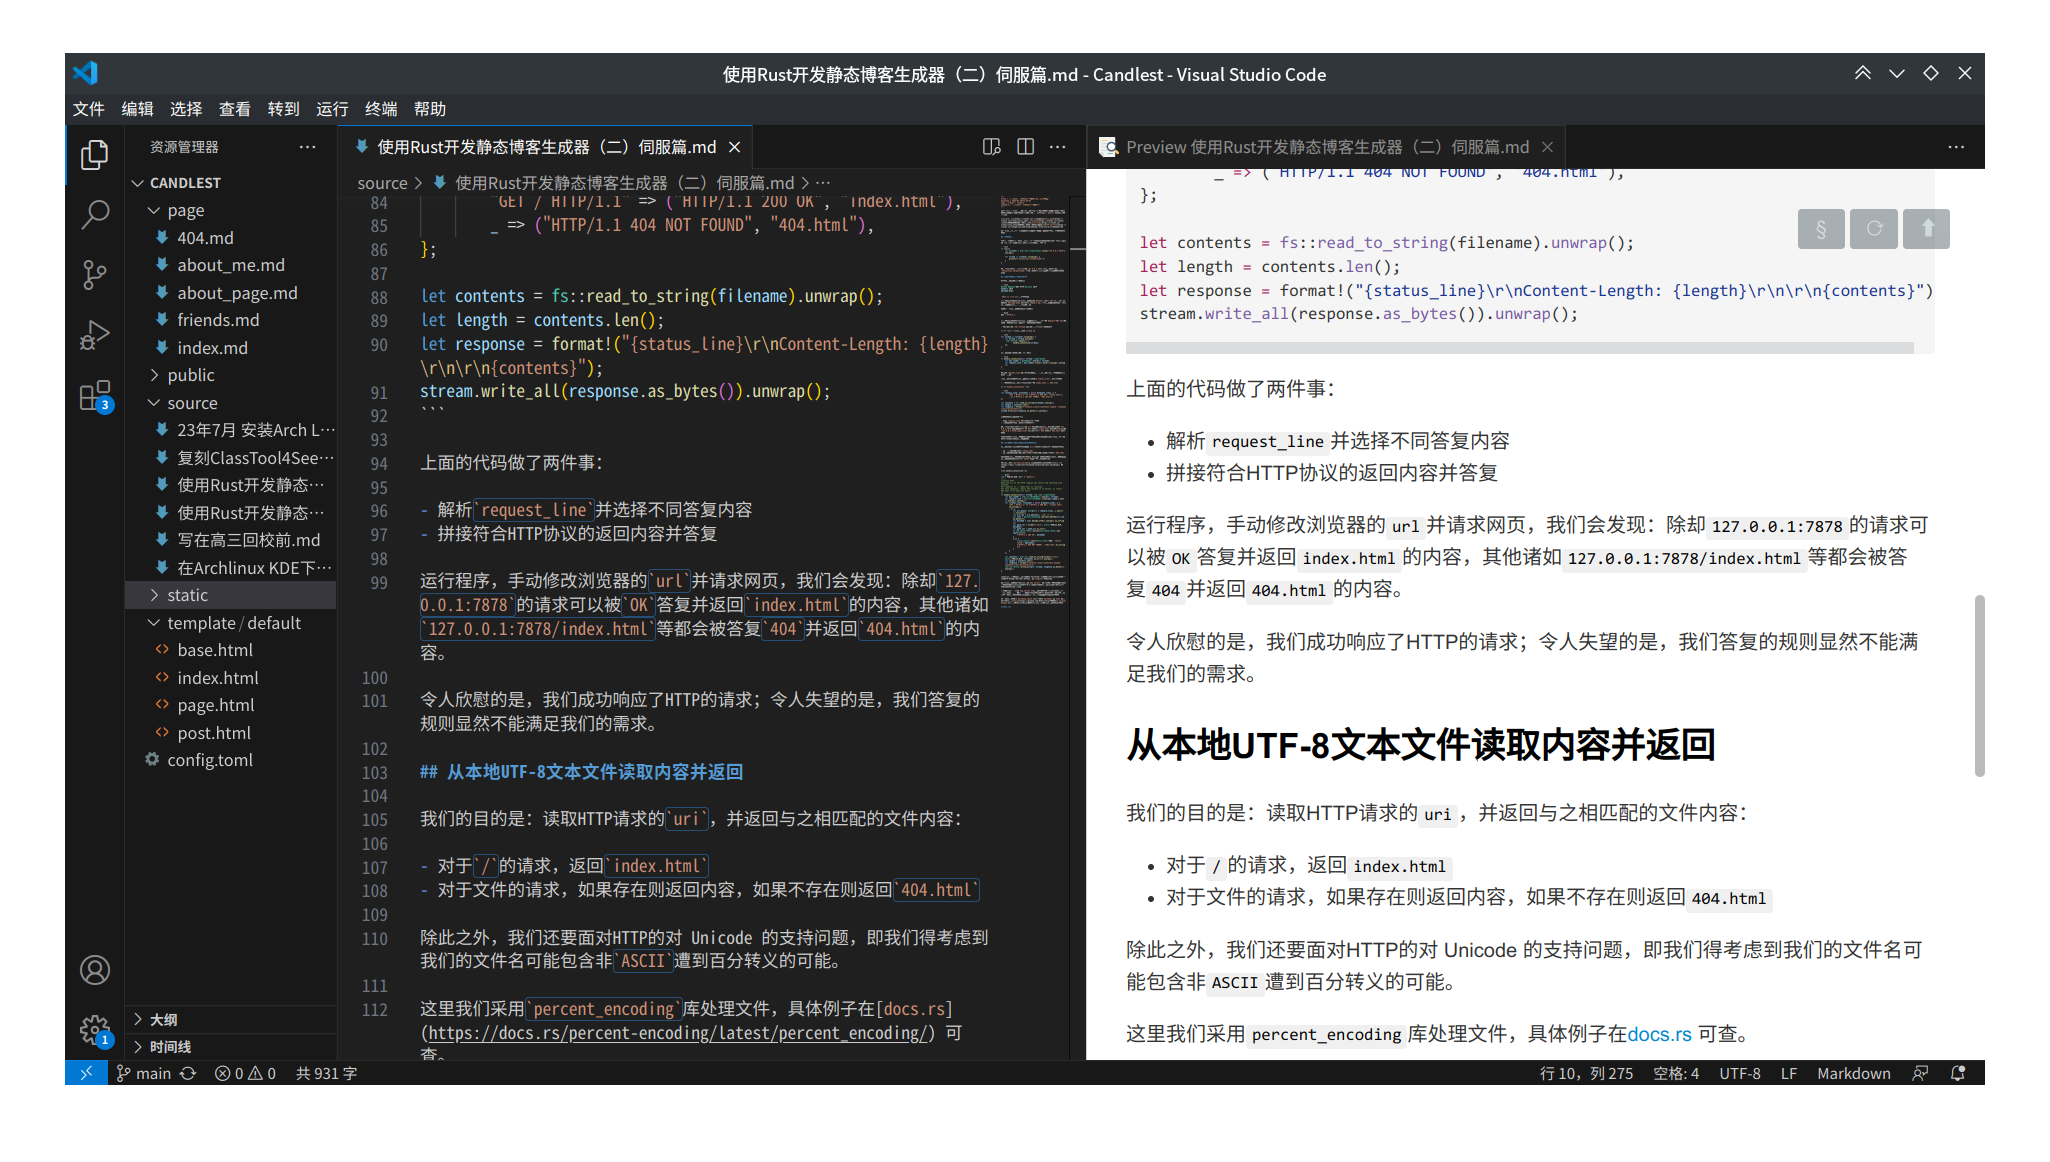Click the notifications bell in status bar

pyautogui.click(x=1958, y=1073)
